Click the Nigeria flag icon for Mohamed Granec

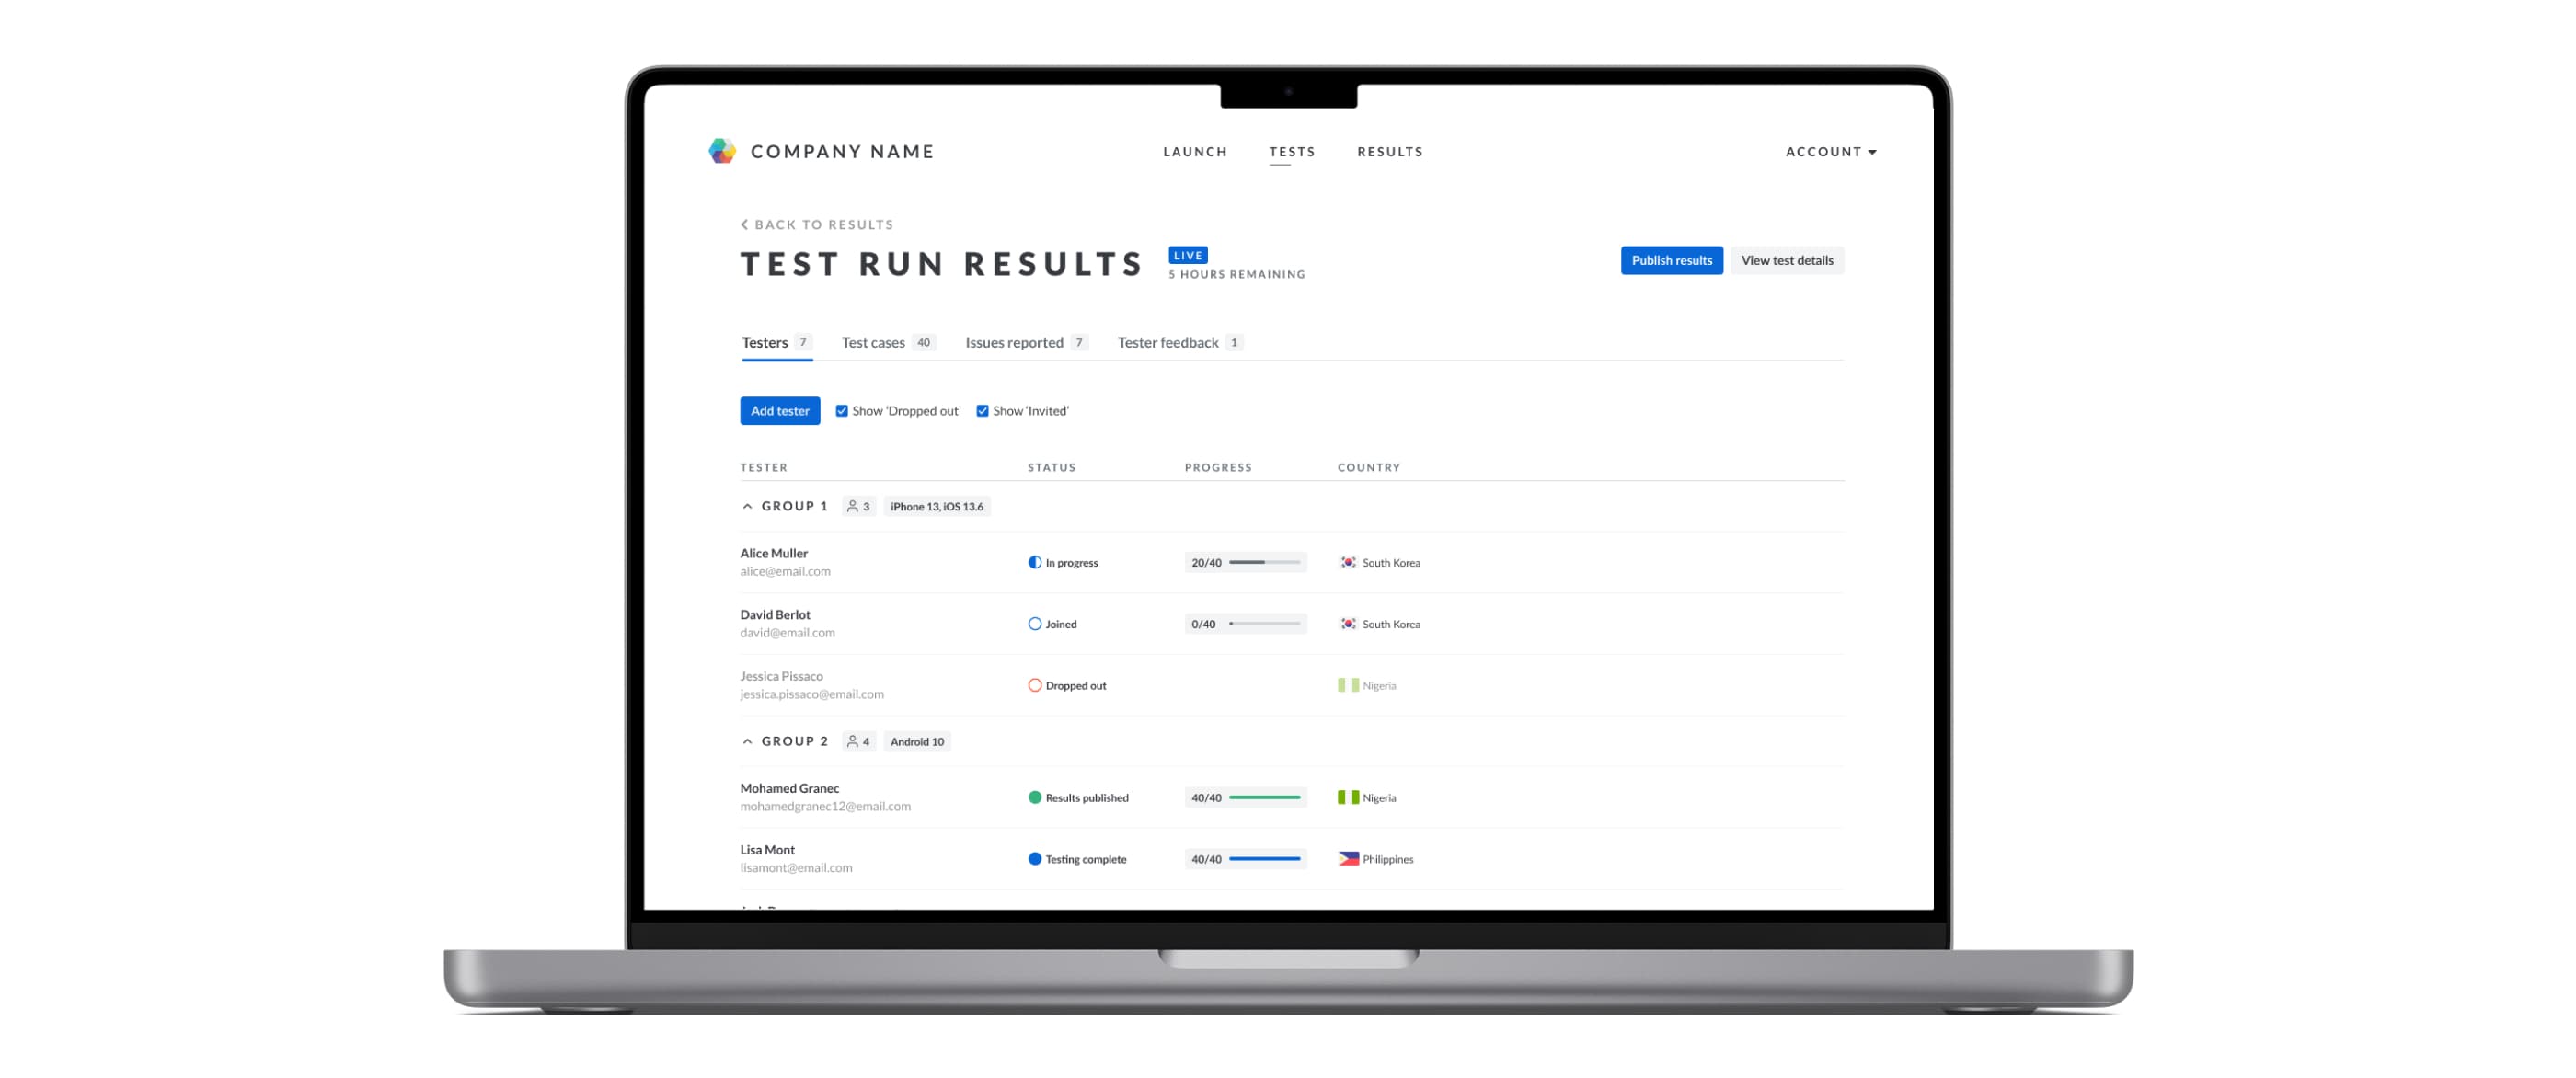click(1349, 797)
